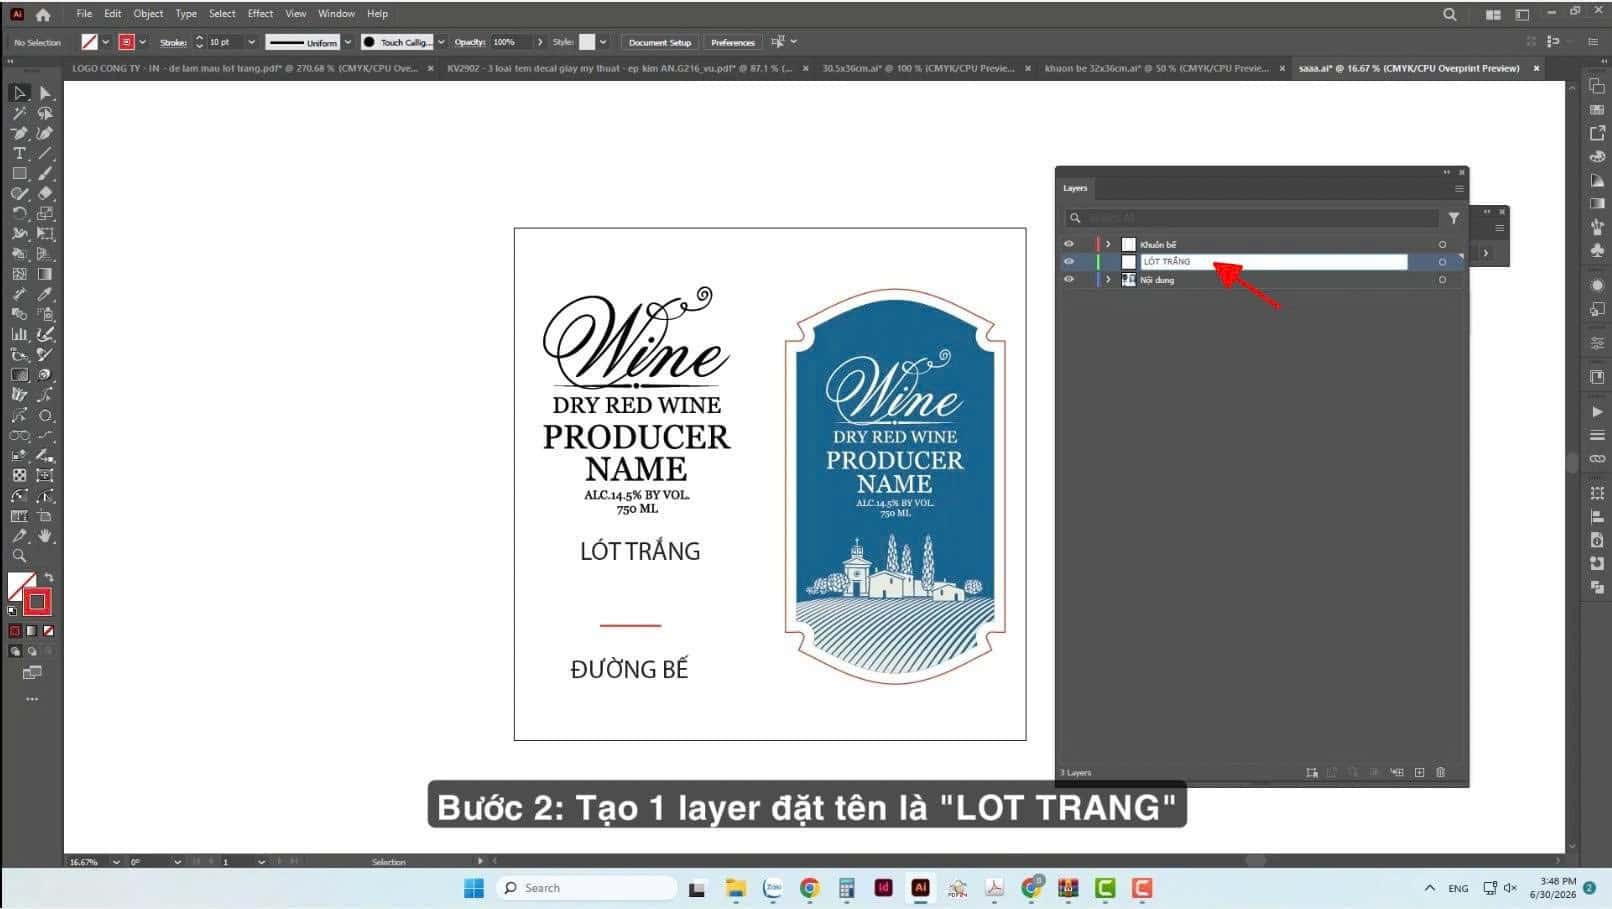Hide the Khuôn bế layer
Image resolution: width=1612 pixels, height=909 pixels.
click(x=1069, y=244)
